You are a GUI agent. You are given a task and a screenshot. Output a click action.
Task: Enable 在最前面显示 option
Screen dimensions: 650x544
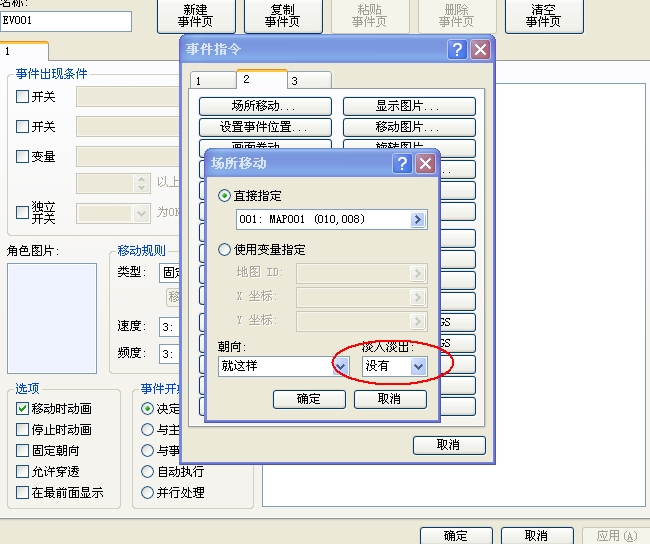point(22,493)
